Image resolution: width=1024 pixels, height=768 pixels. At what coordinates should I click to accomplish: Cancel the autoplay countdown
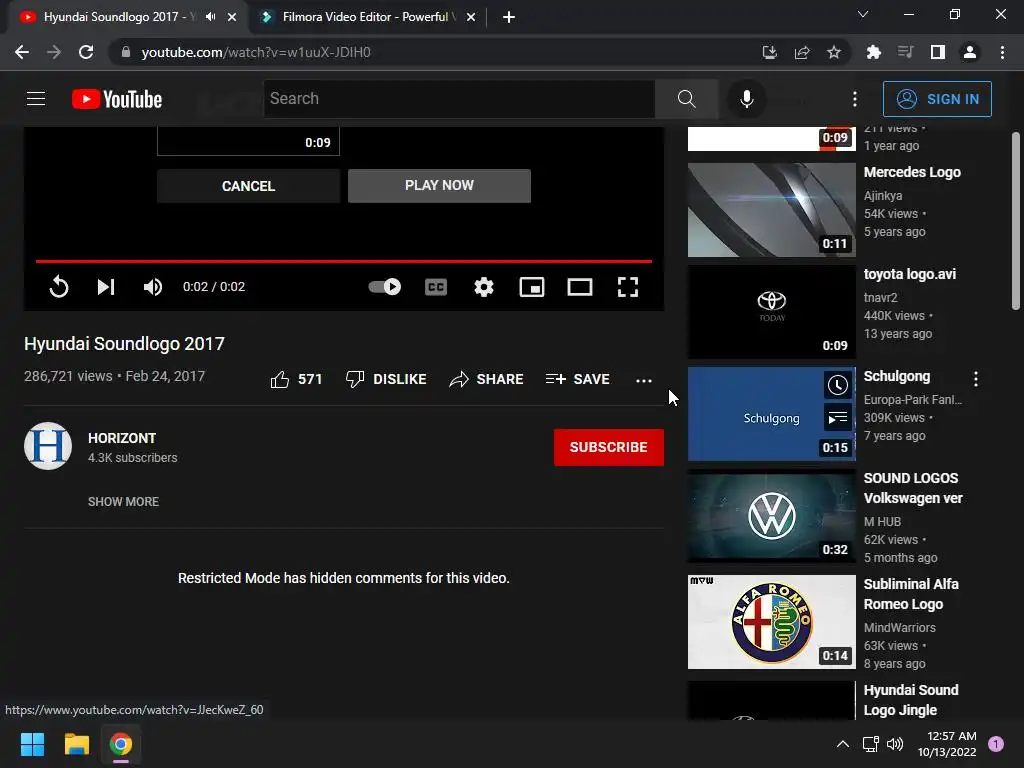[248, 186]
